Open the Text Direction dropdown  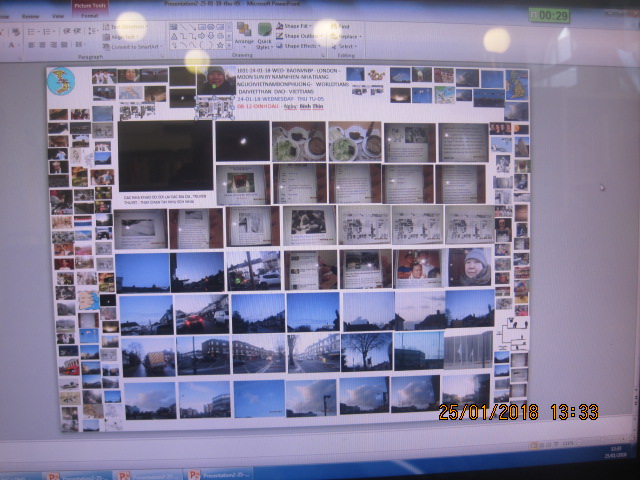[x=124, y=27]
